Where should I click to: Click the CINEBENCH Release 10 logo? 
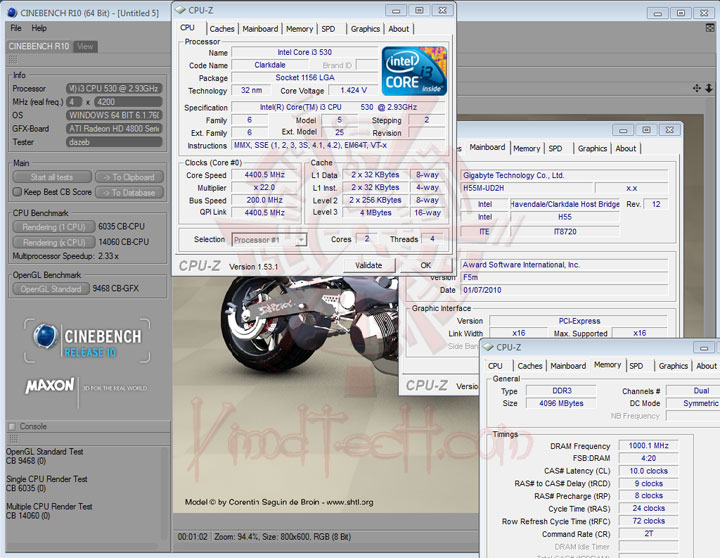click(86, 338)
